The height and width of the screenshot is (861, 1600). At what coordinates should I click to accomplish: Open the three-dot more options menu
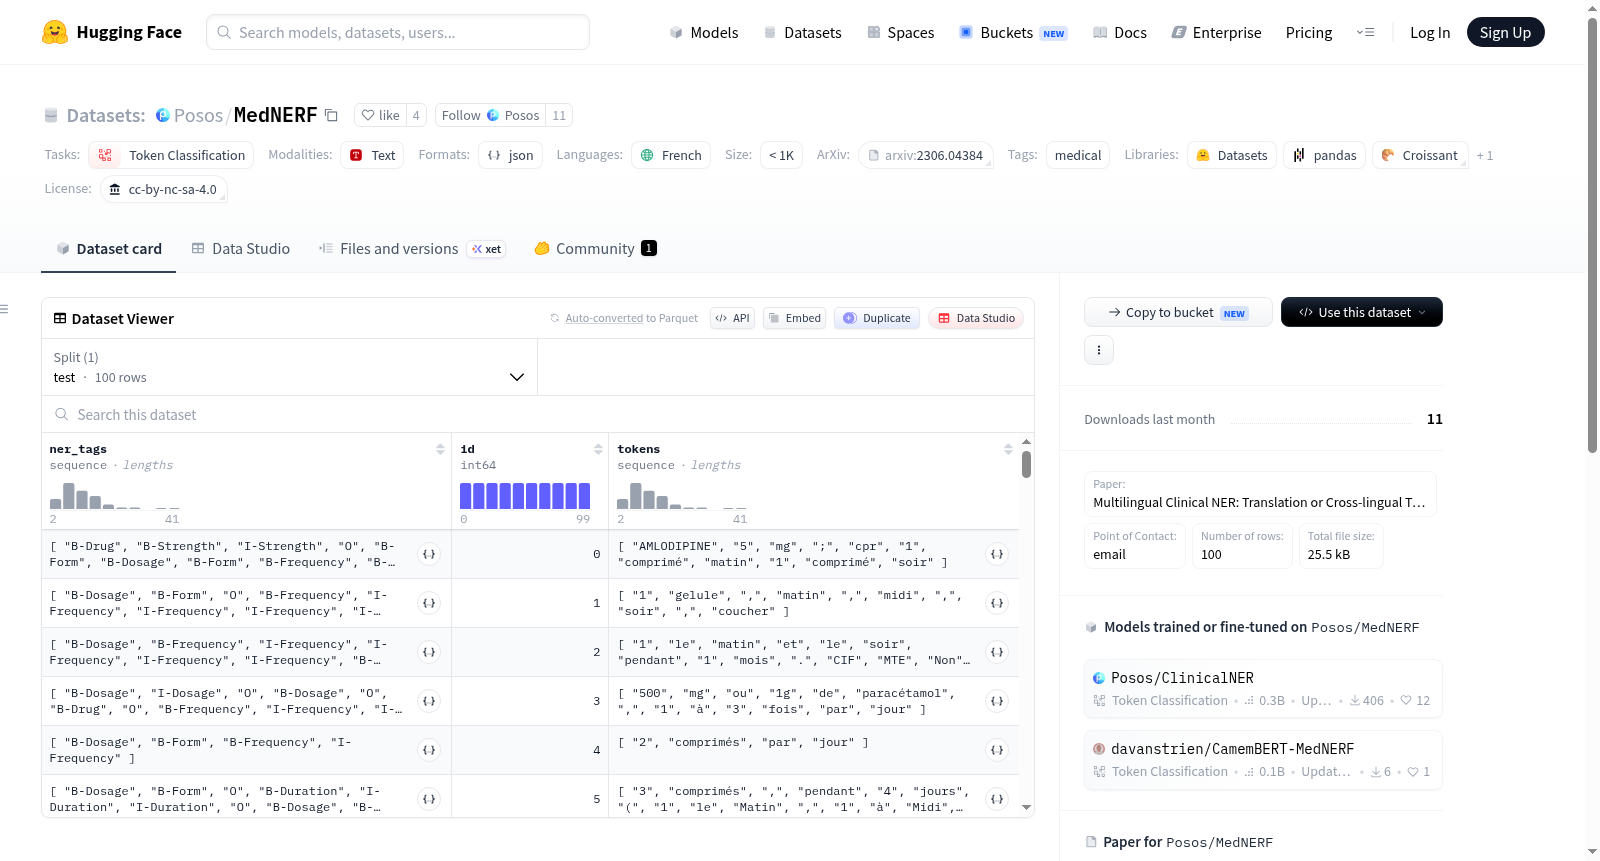[1099, 350]
